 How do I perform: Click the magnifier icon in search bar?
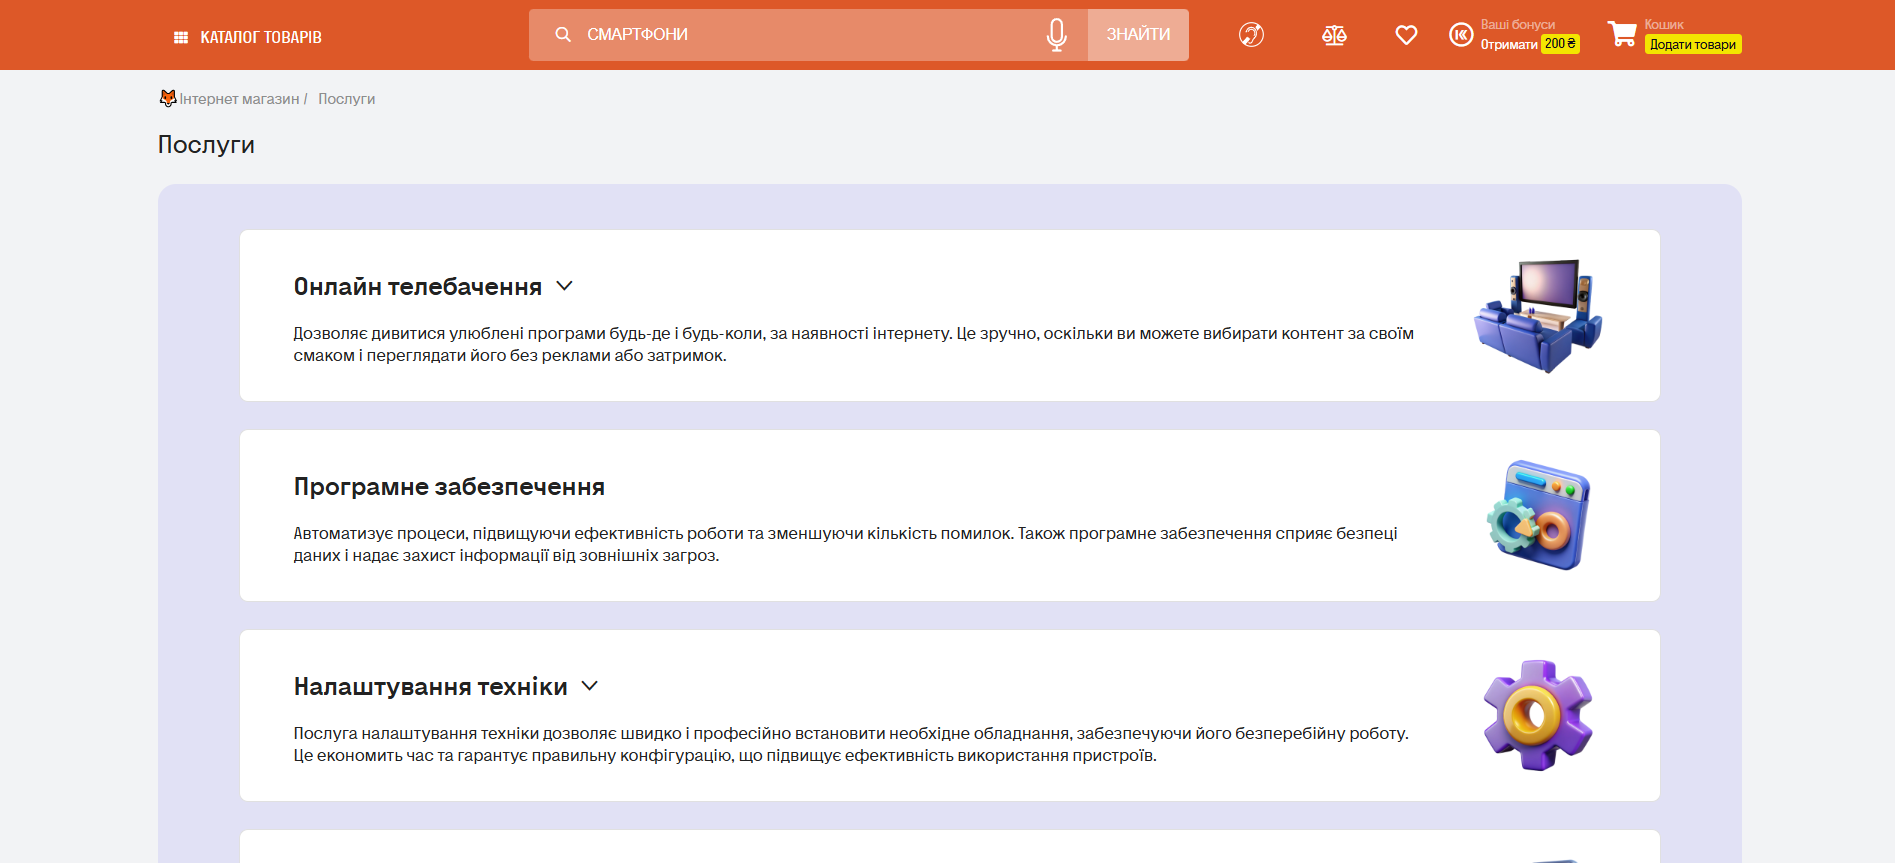tap(563, 35)
